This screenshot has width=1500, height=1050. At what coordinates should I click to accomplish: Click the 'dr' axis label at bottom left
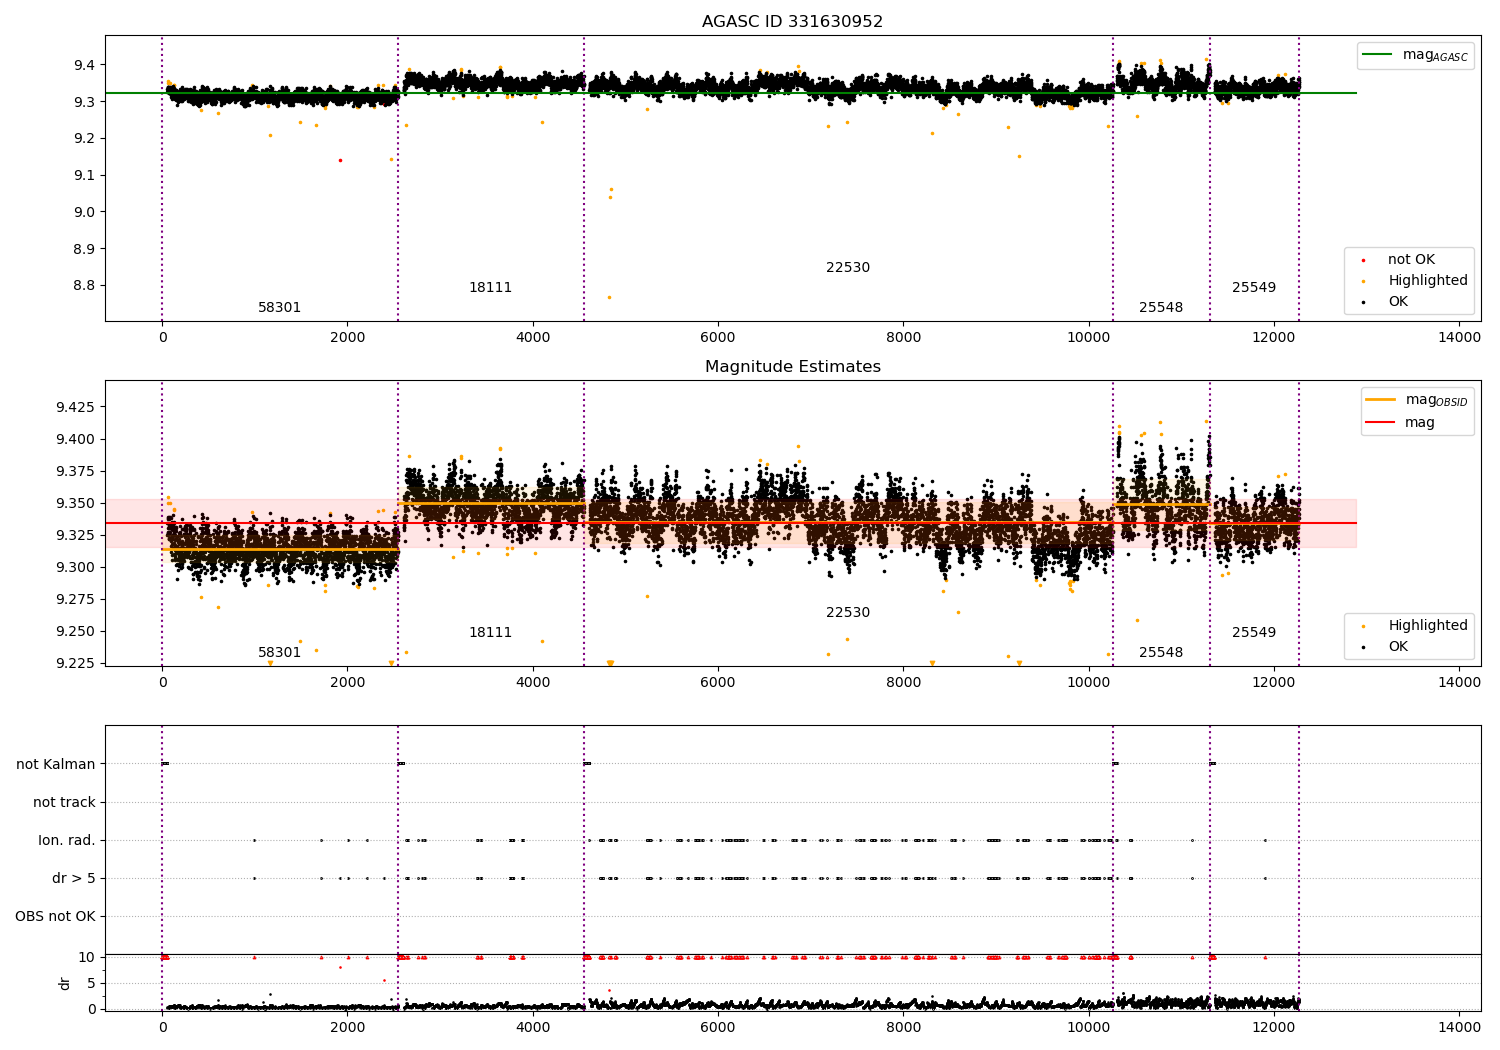click(x=65, y=983)
